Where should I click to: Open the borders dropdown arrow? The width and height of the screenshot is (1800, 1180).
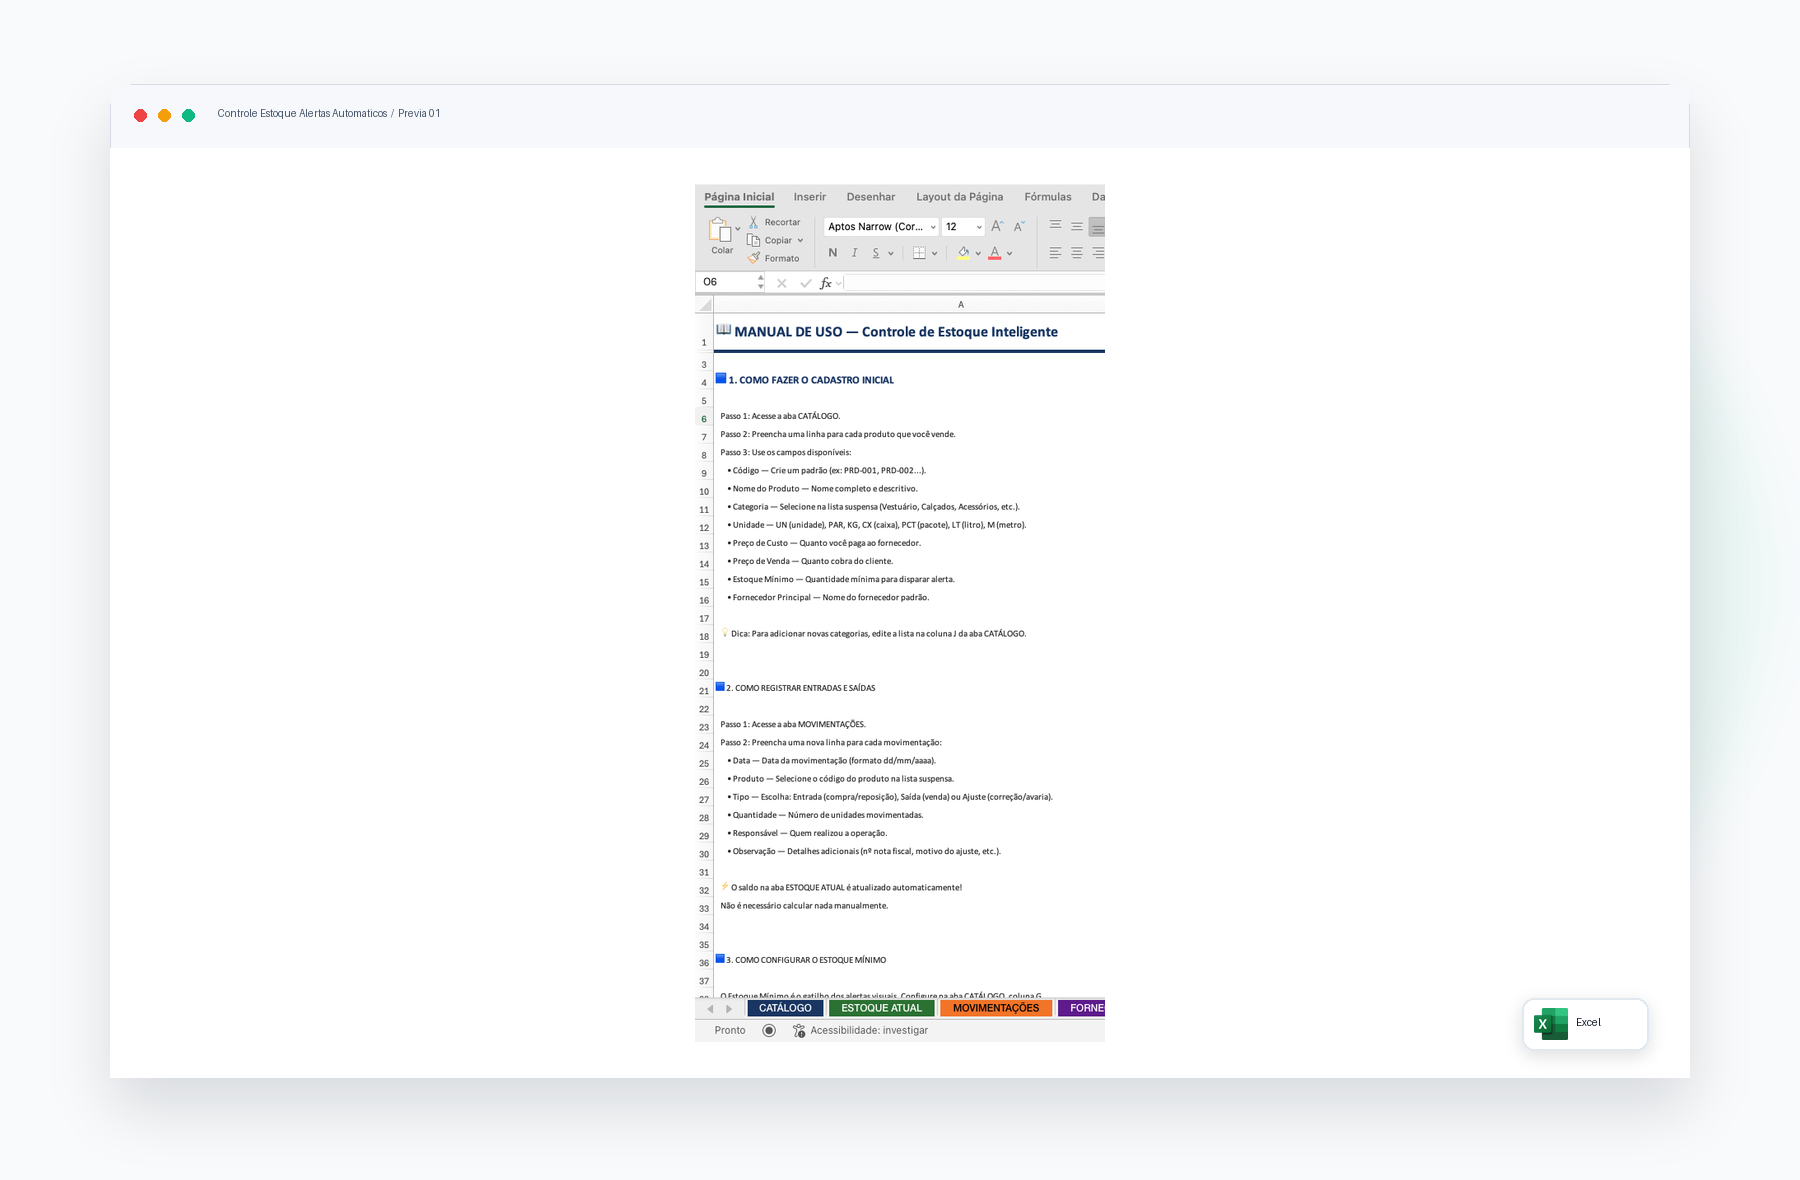pyautogui.click(x=935, y=253)
